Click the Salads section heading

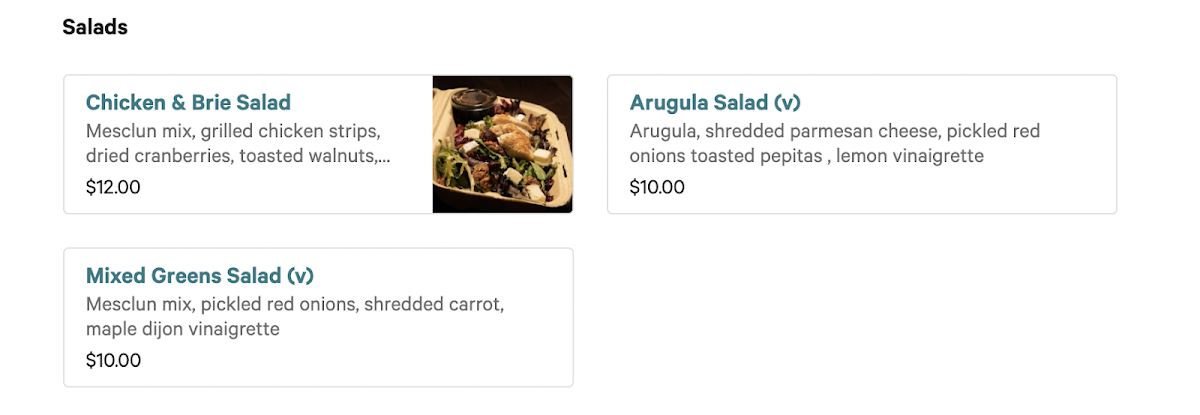coord(95,27)
